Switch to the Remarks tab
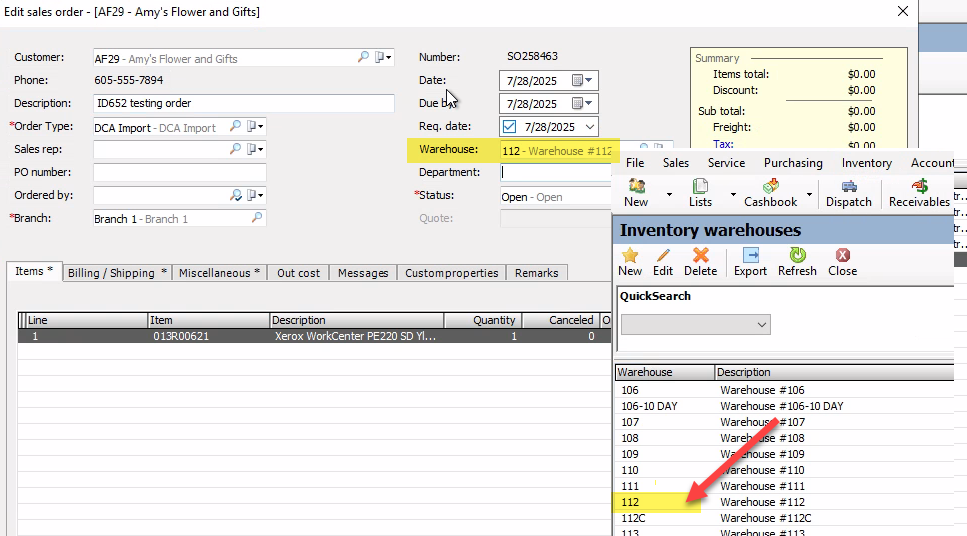Screen dimensions: 967x536 pos(537,273)
